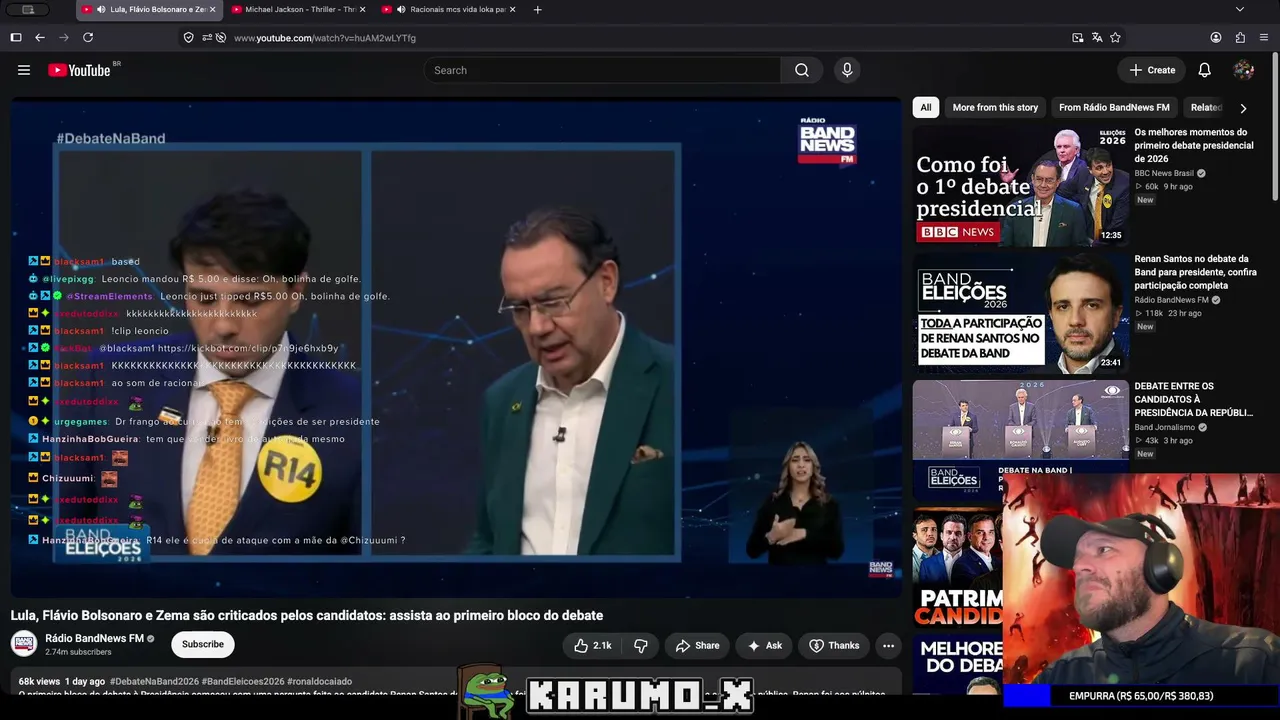Viewport: 1280px width, 720px height.
Task: Open the 'Debate na Band' candidates thumbnail
Action: coord(1020,439)
